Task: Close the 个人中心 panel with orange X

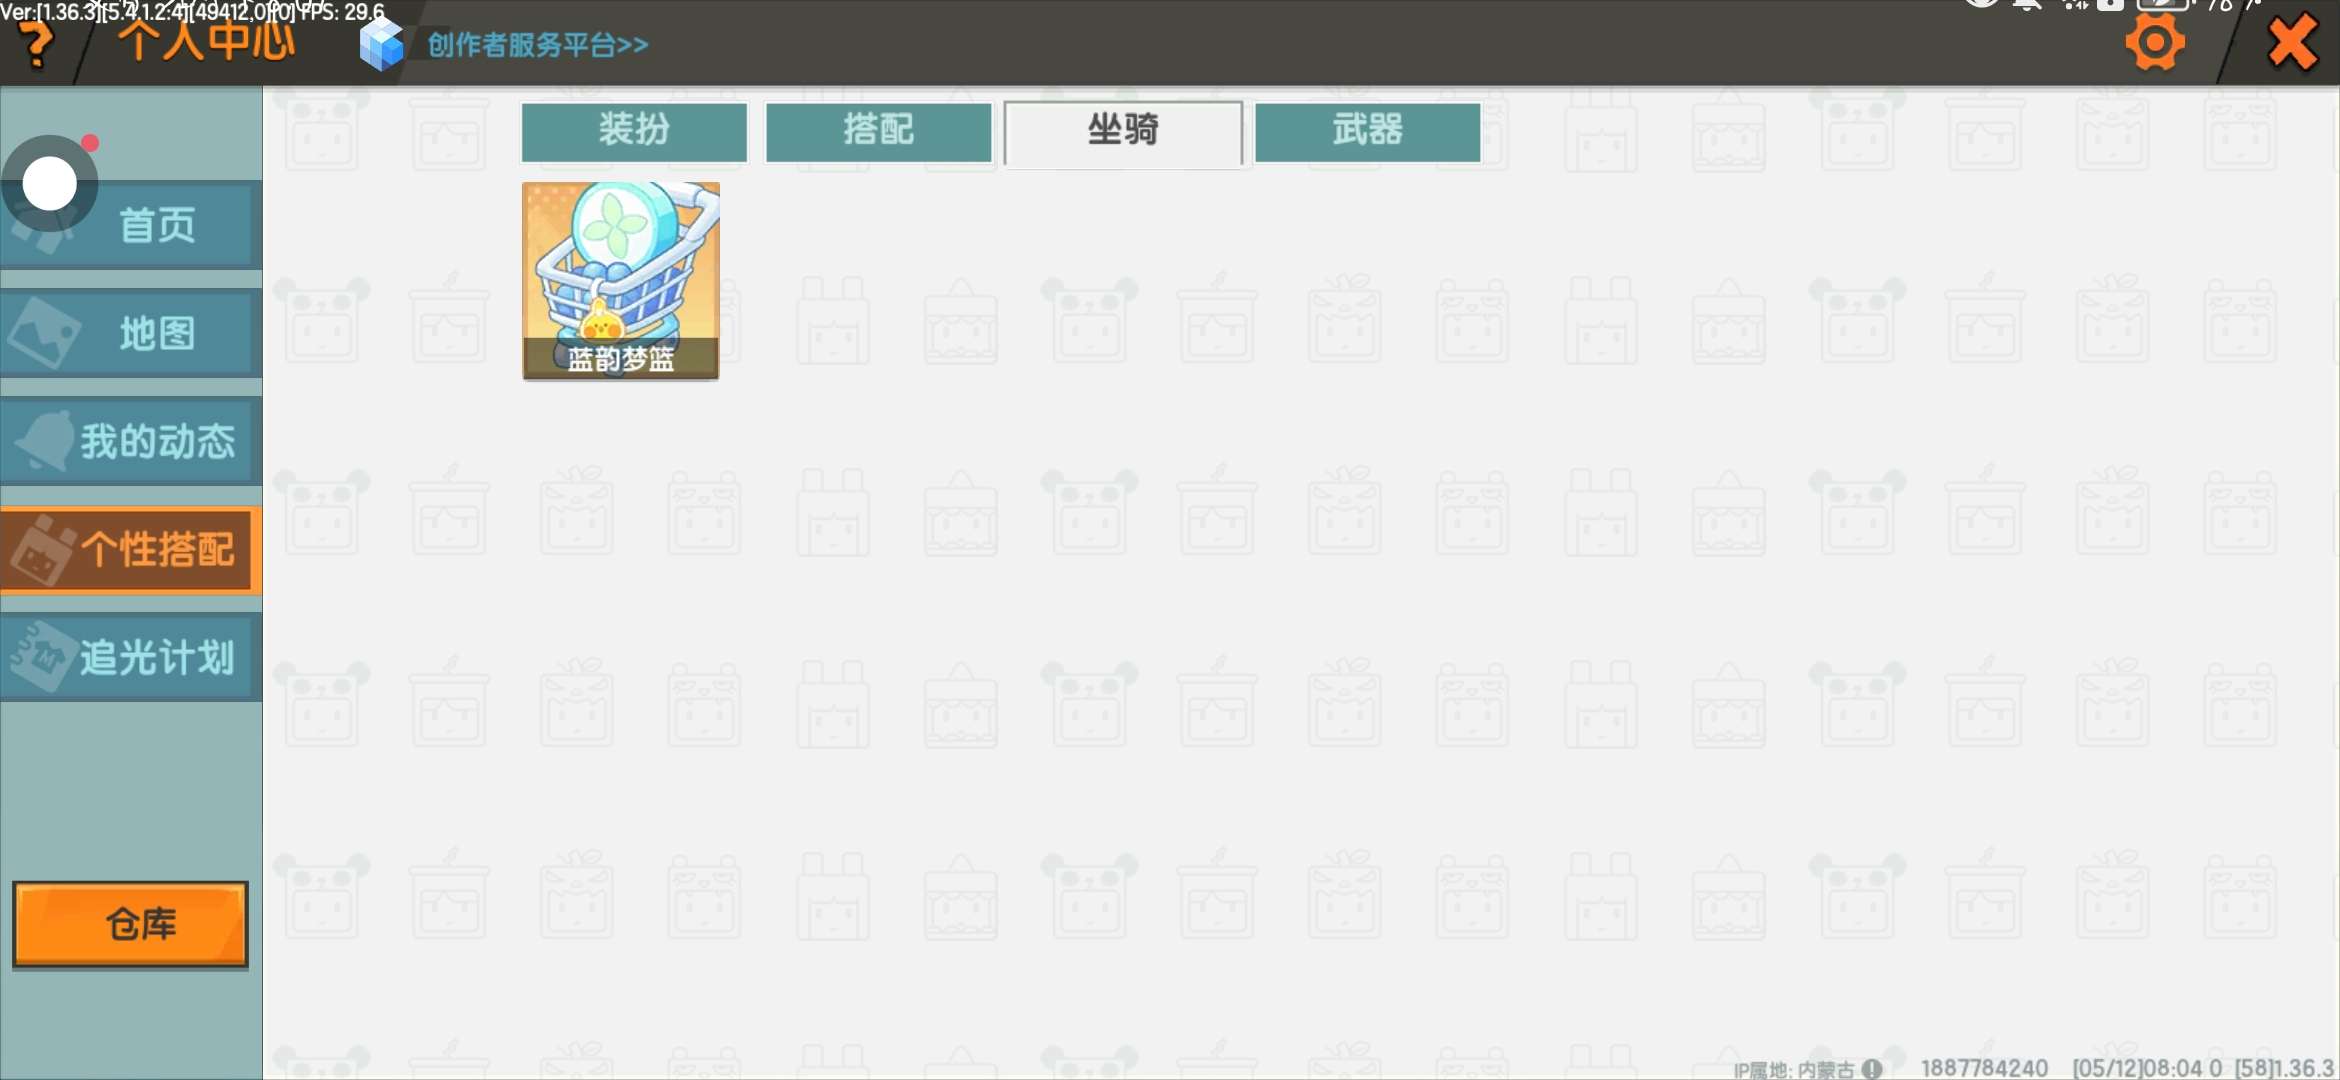Action: coord(2292,43)
